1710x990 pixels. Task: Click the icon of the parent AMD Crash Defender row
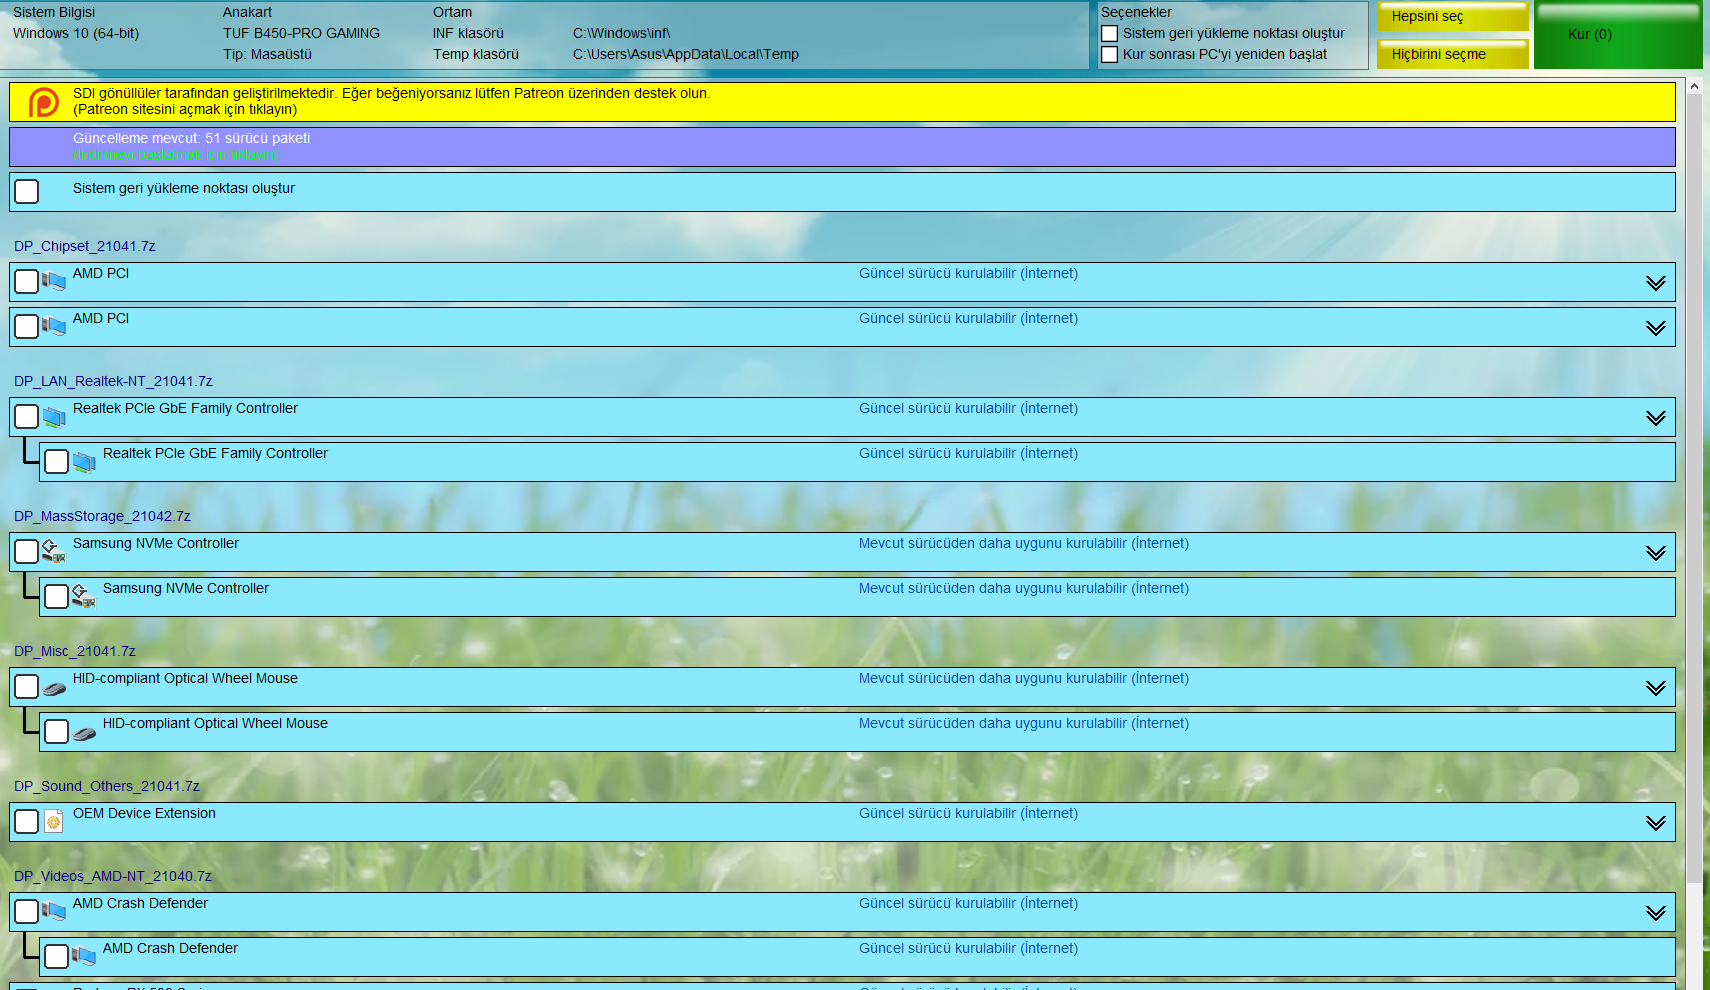coord(54,912)
